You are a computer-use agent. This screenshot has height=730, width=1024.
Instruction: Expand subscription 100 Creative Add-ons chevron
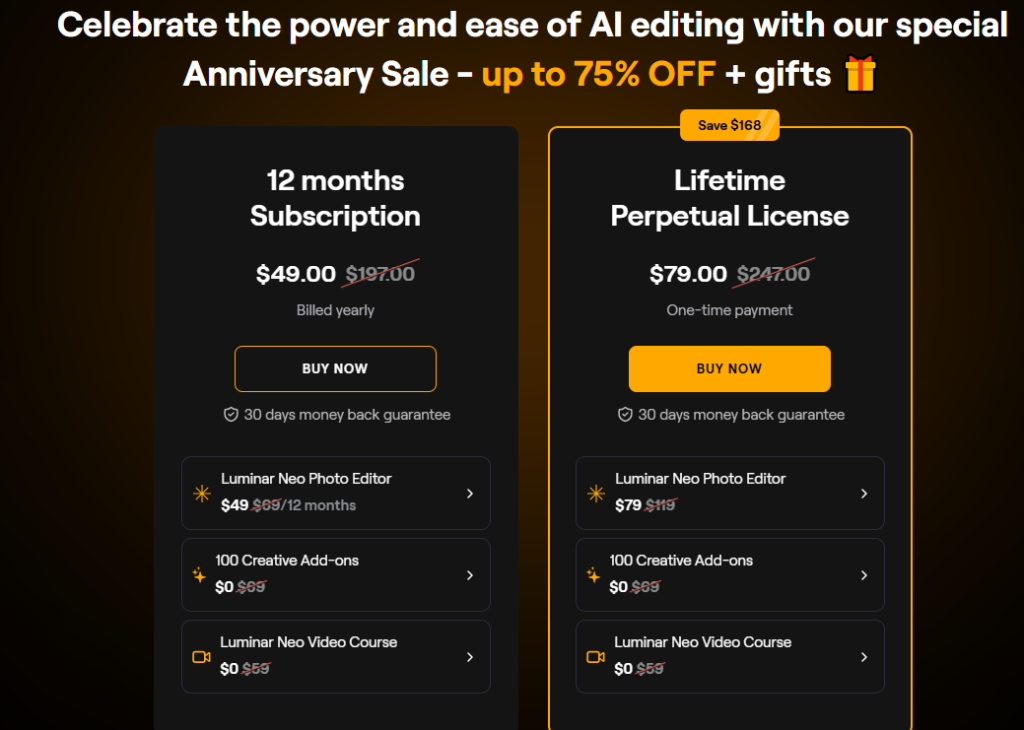470,575
